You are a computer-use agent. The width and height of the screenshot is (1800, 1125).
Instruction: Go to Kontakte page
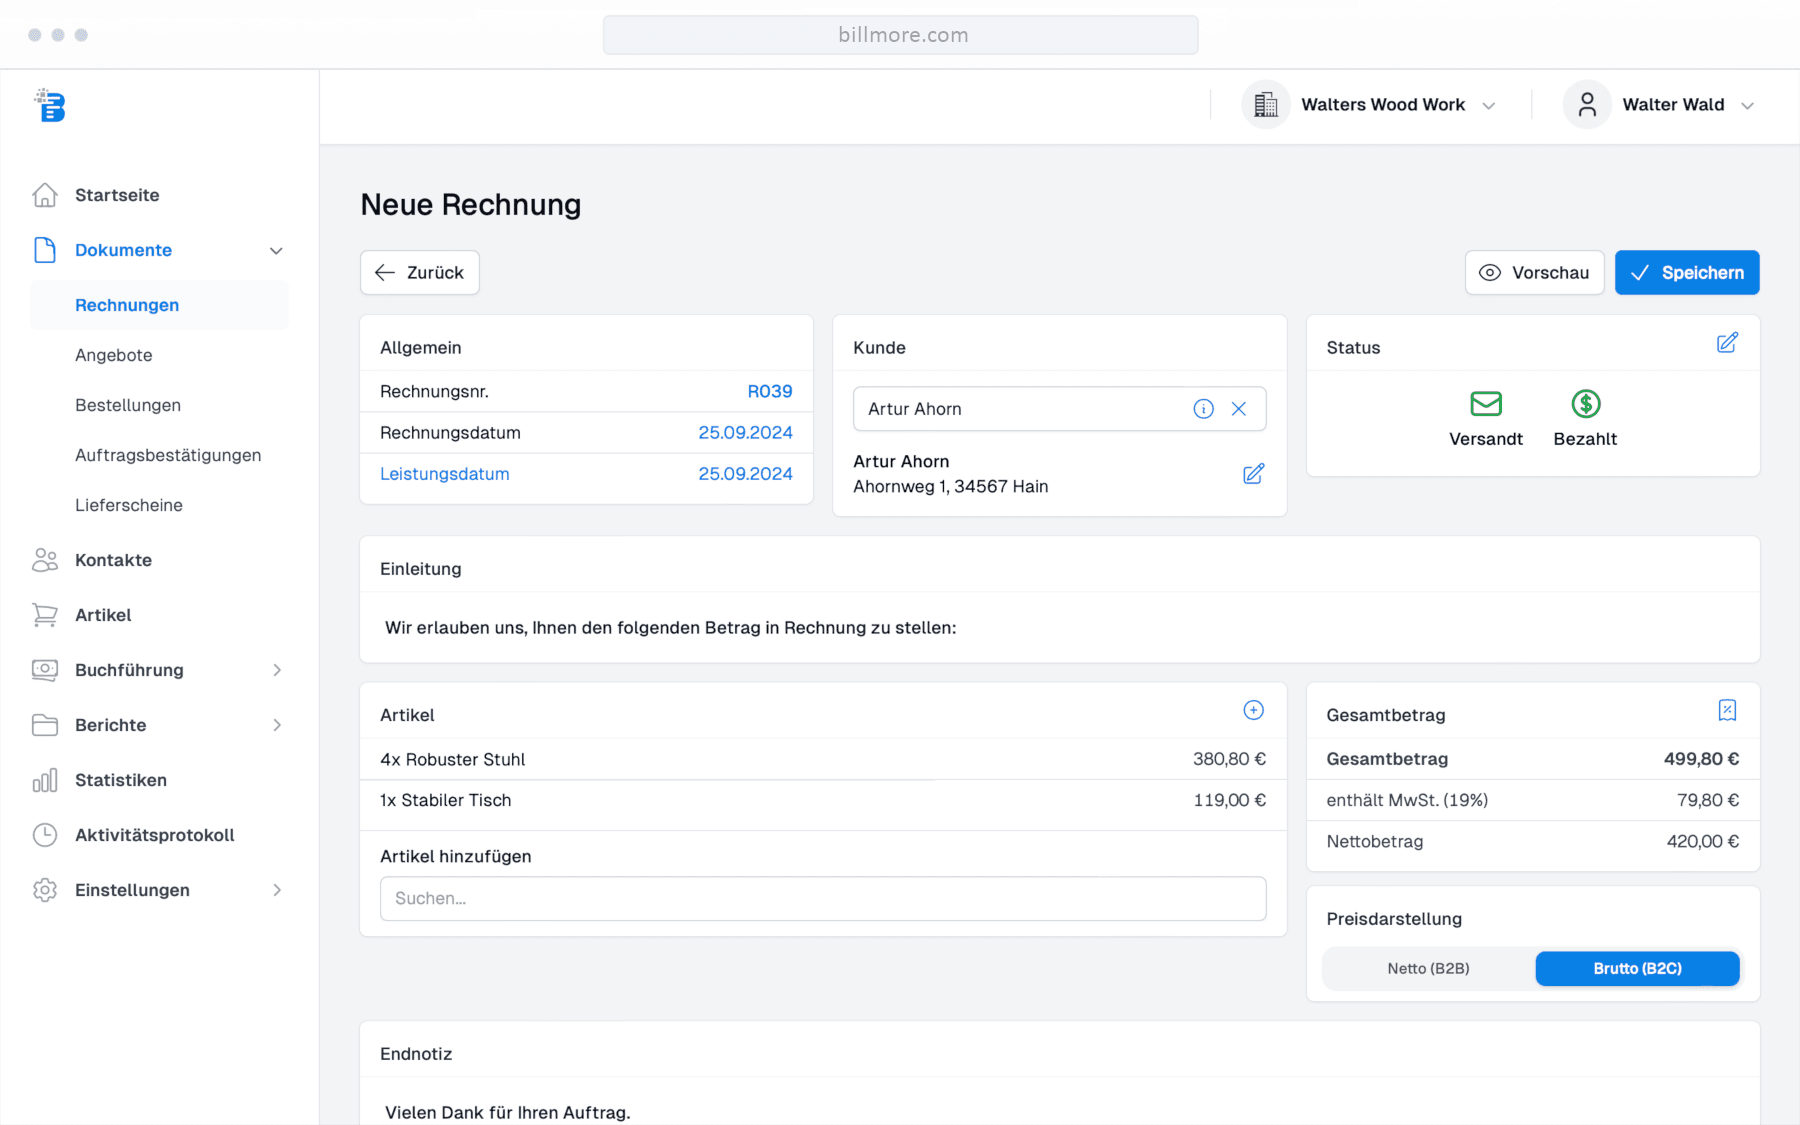(113, 560)
